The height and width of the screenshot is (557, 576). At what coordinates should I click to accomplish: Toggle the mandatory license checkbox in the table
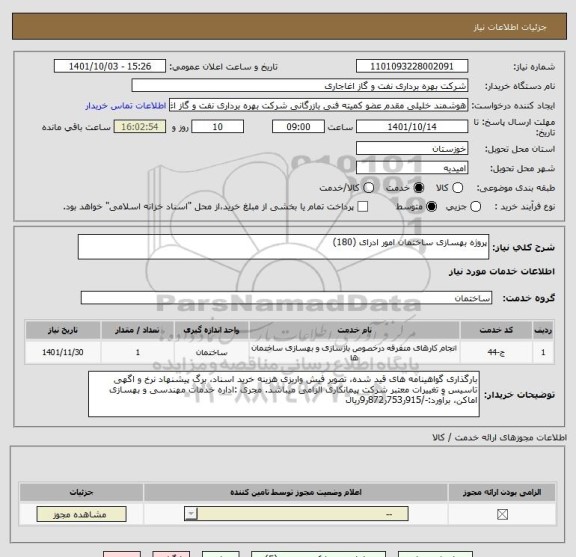[502, 514]
